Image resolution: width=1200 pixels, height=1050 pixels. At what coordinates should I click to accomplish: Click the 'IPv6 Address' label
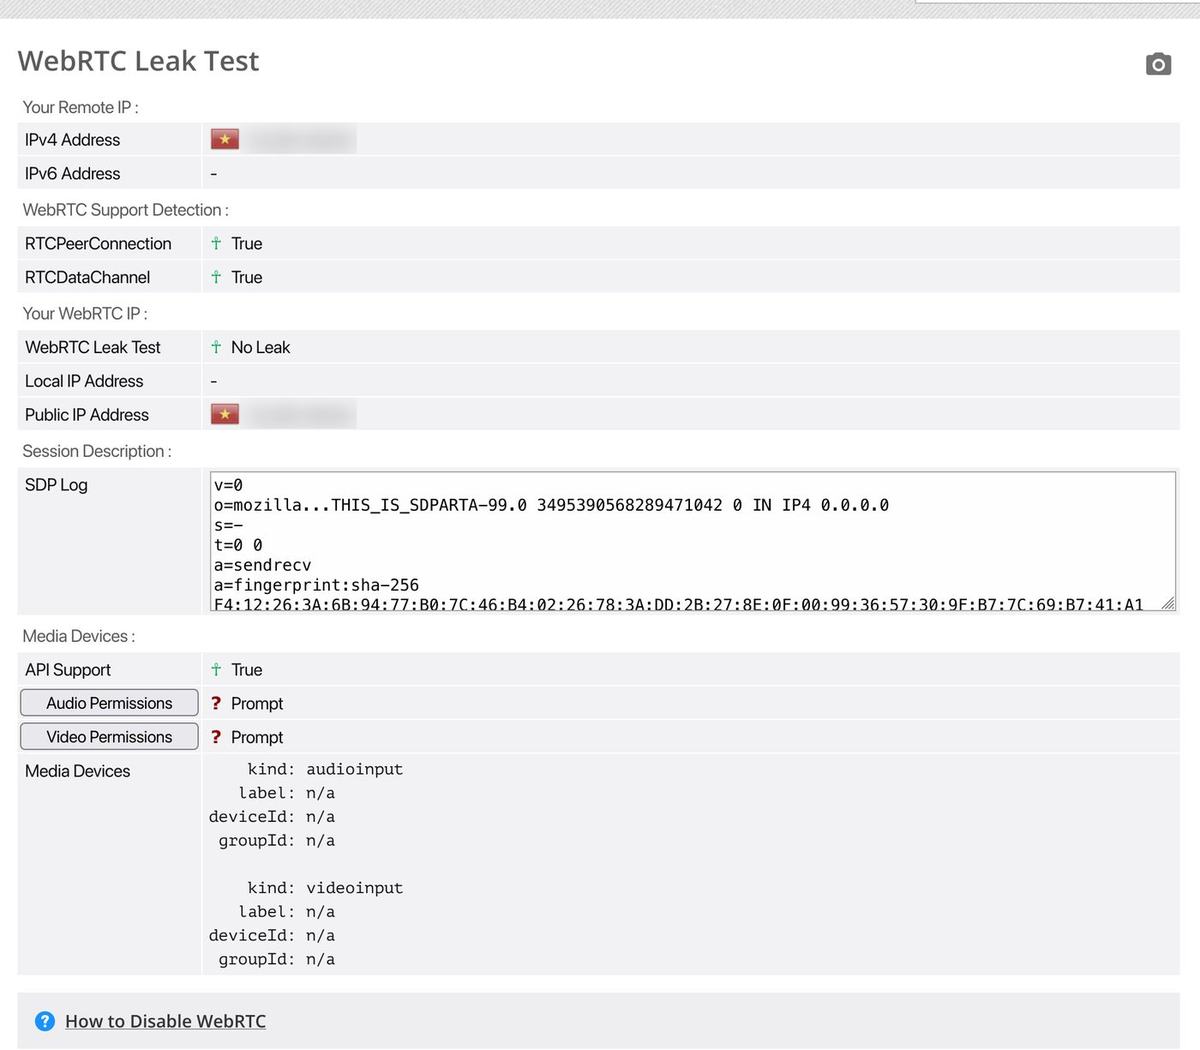72,173
